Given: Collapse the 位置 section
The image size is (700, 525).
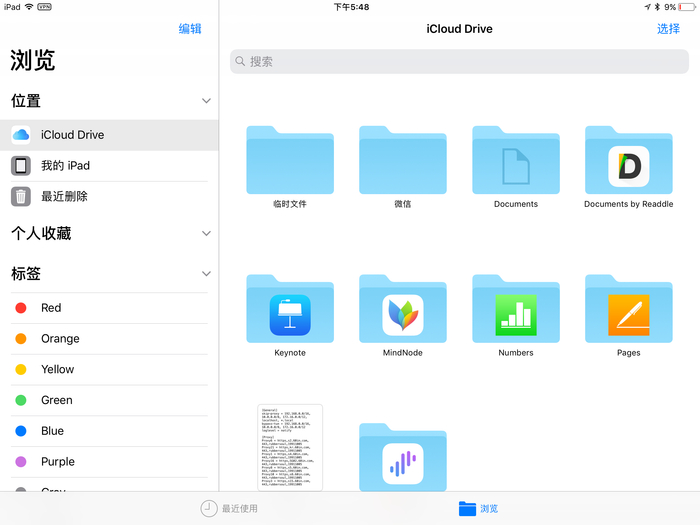Looking at the screenshot, I should click(206, 101).
